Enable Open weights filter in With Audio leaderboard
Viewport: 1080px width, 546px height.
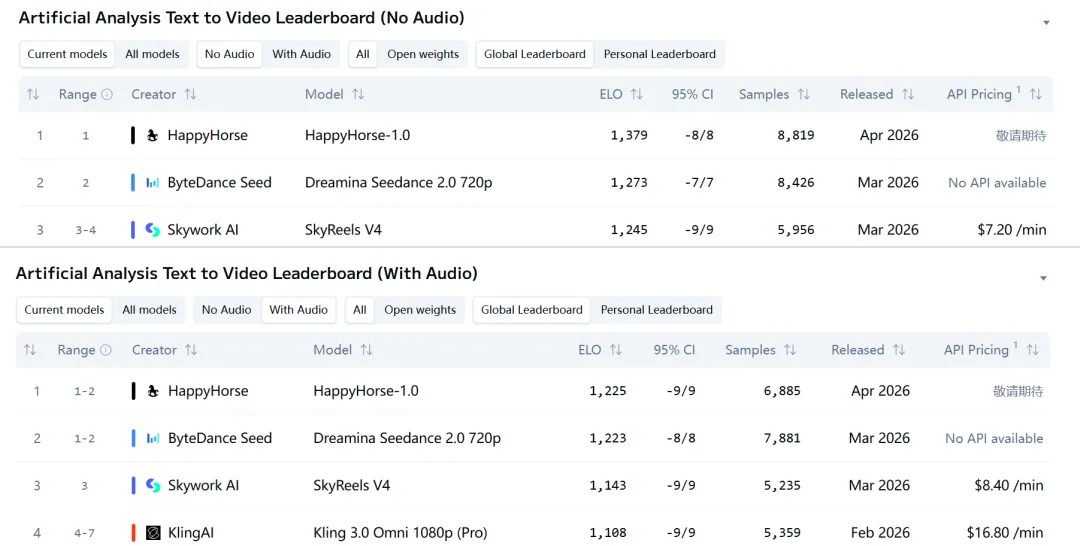pyautogui.click(x=420, y=310)
